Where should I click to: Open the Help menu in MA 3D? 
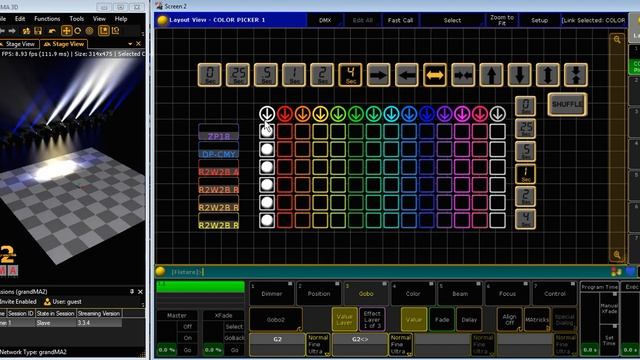pyautogui.click(x=121, y=19)
